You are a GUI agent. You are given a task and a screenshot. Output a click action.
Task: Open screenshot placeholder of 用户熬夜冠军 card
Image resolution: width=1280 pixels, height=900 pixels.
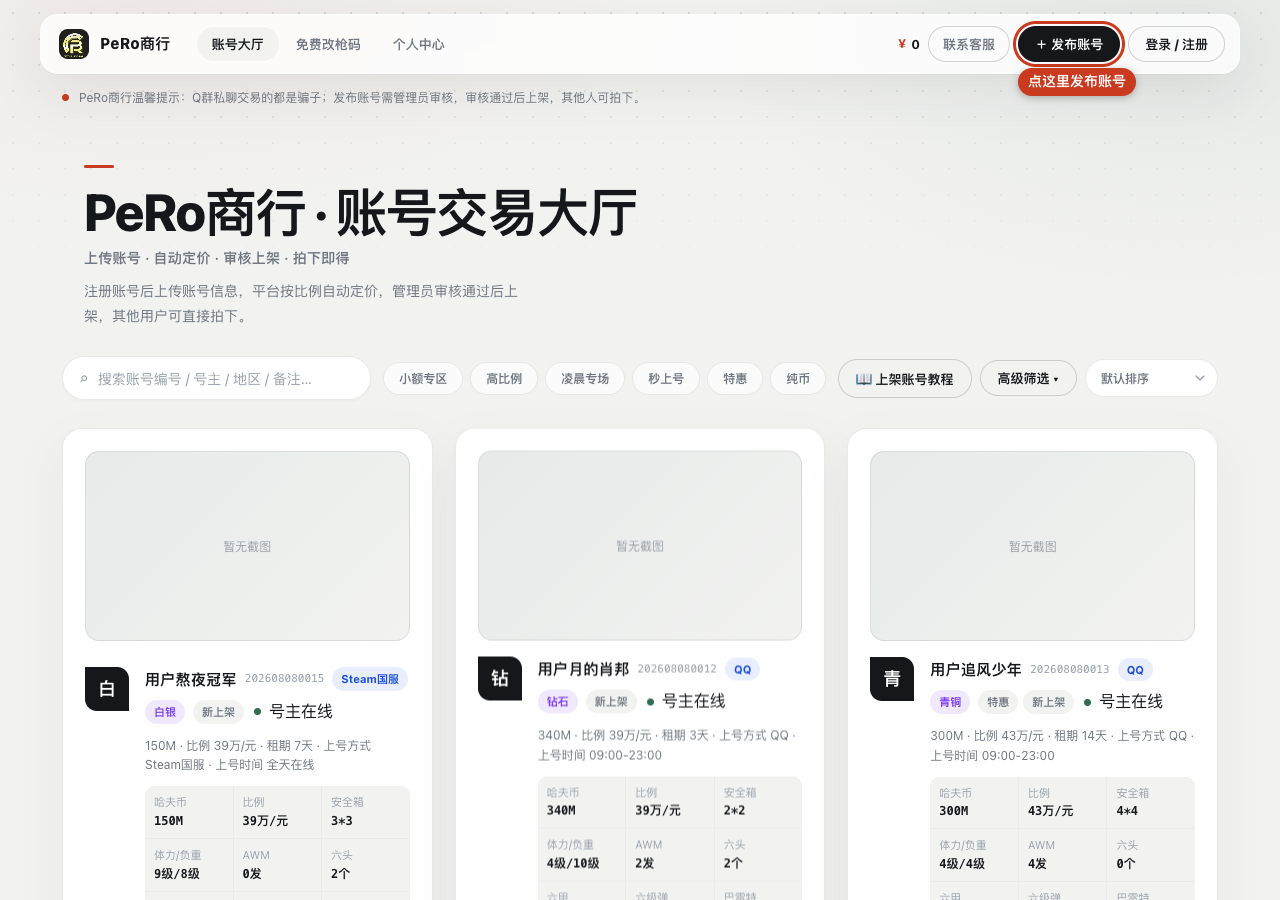click(x=247, y=546)
